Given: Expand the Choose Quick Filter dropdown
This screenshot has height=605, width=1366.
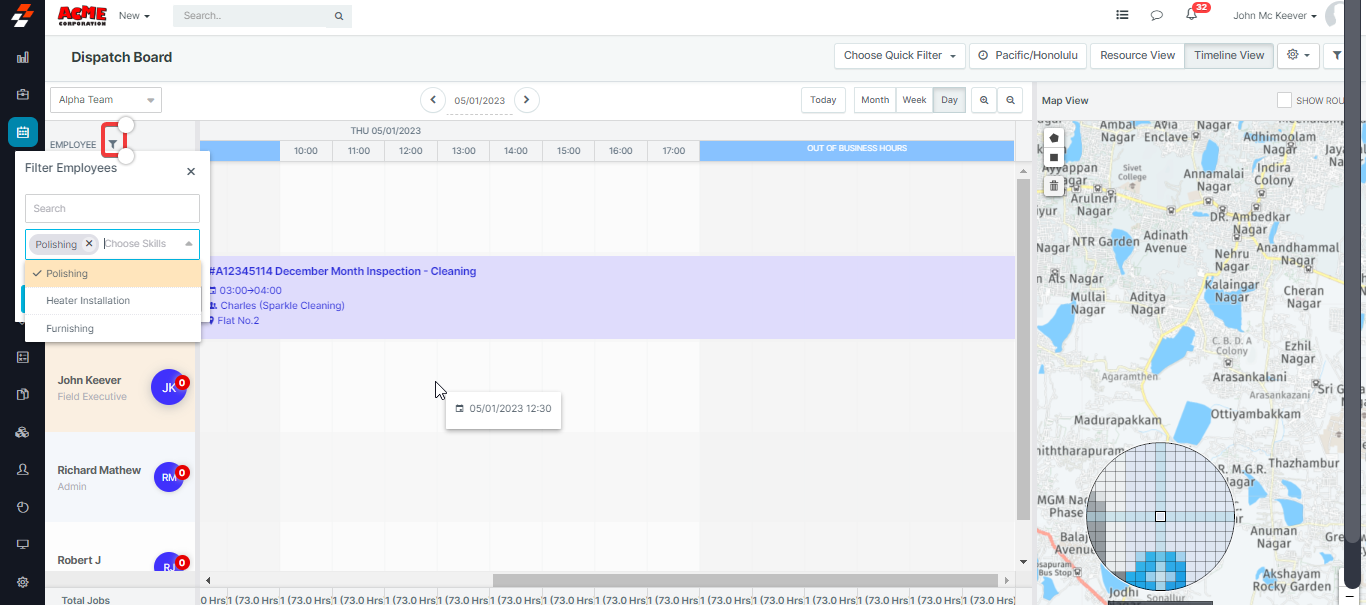Looking at the screenshot, I should point(900,56).
